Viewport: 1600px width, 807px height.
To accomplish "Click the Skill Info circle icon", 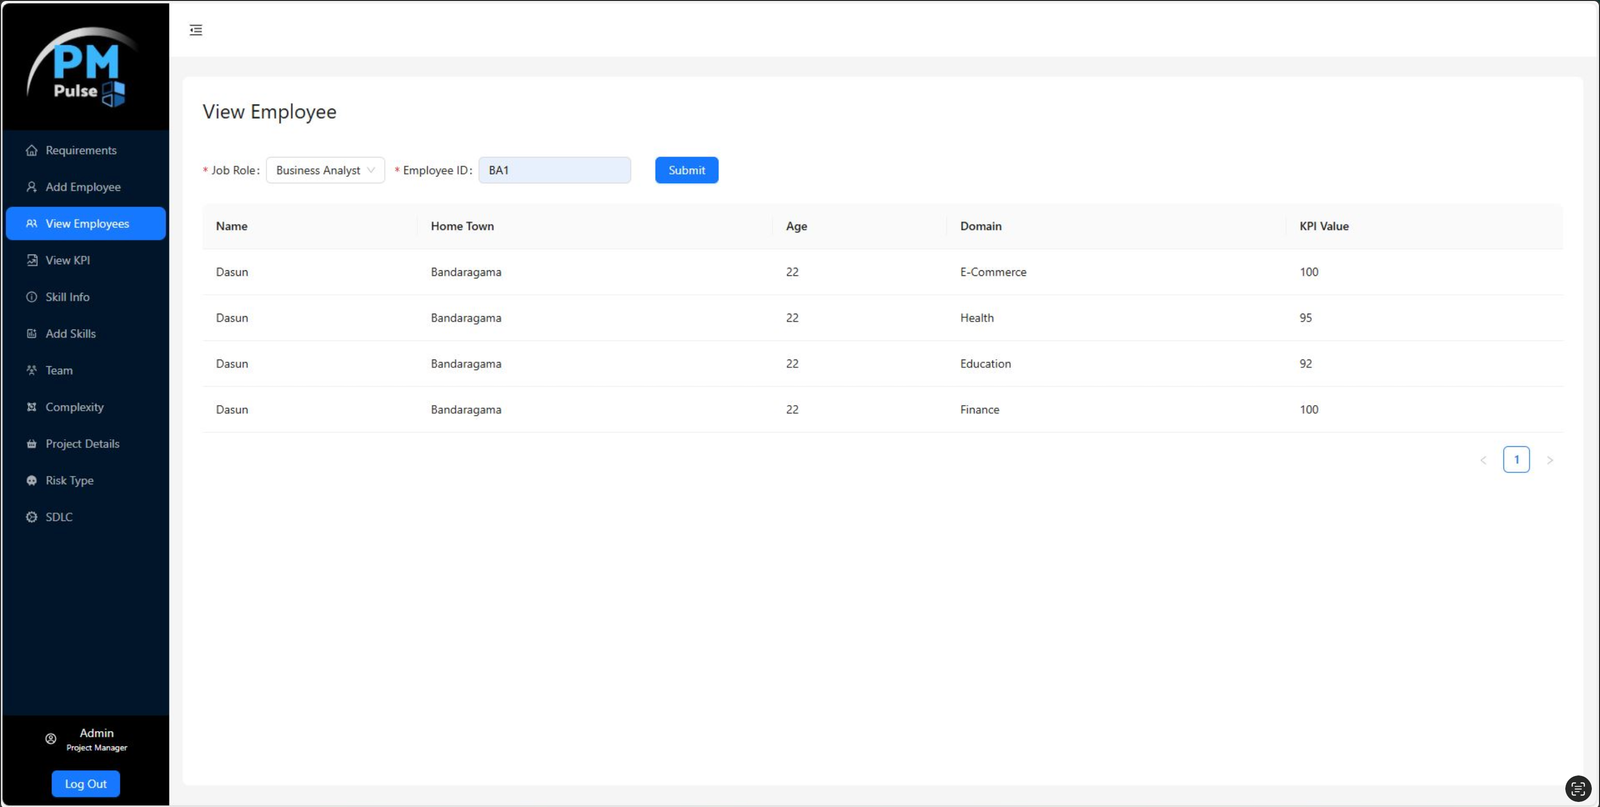I will point(32,297).
